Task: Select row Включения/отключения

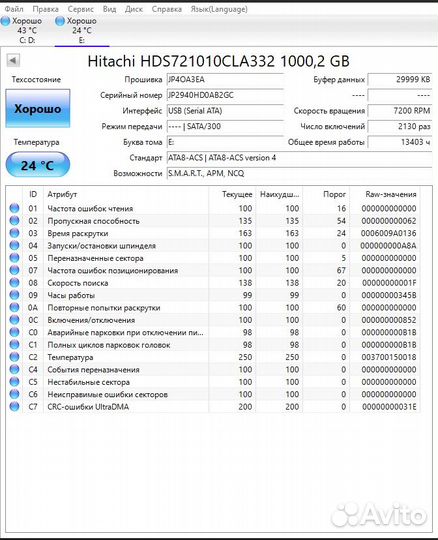Action: tap(213, 320)
